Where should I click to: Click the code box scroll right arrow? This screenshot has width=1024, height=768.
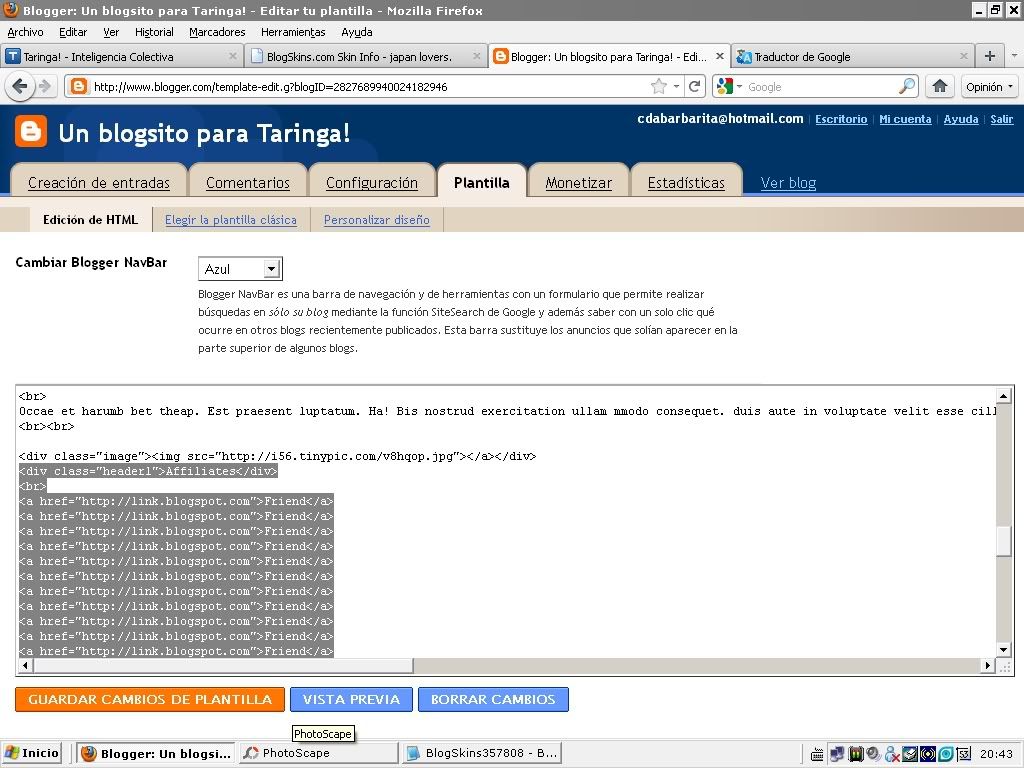pos(987,665)
